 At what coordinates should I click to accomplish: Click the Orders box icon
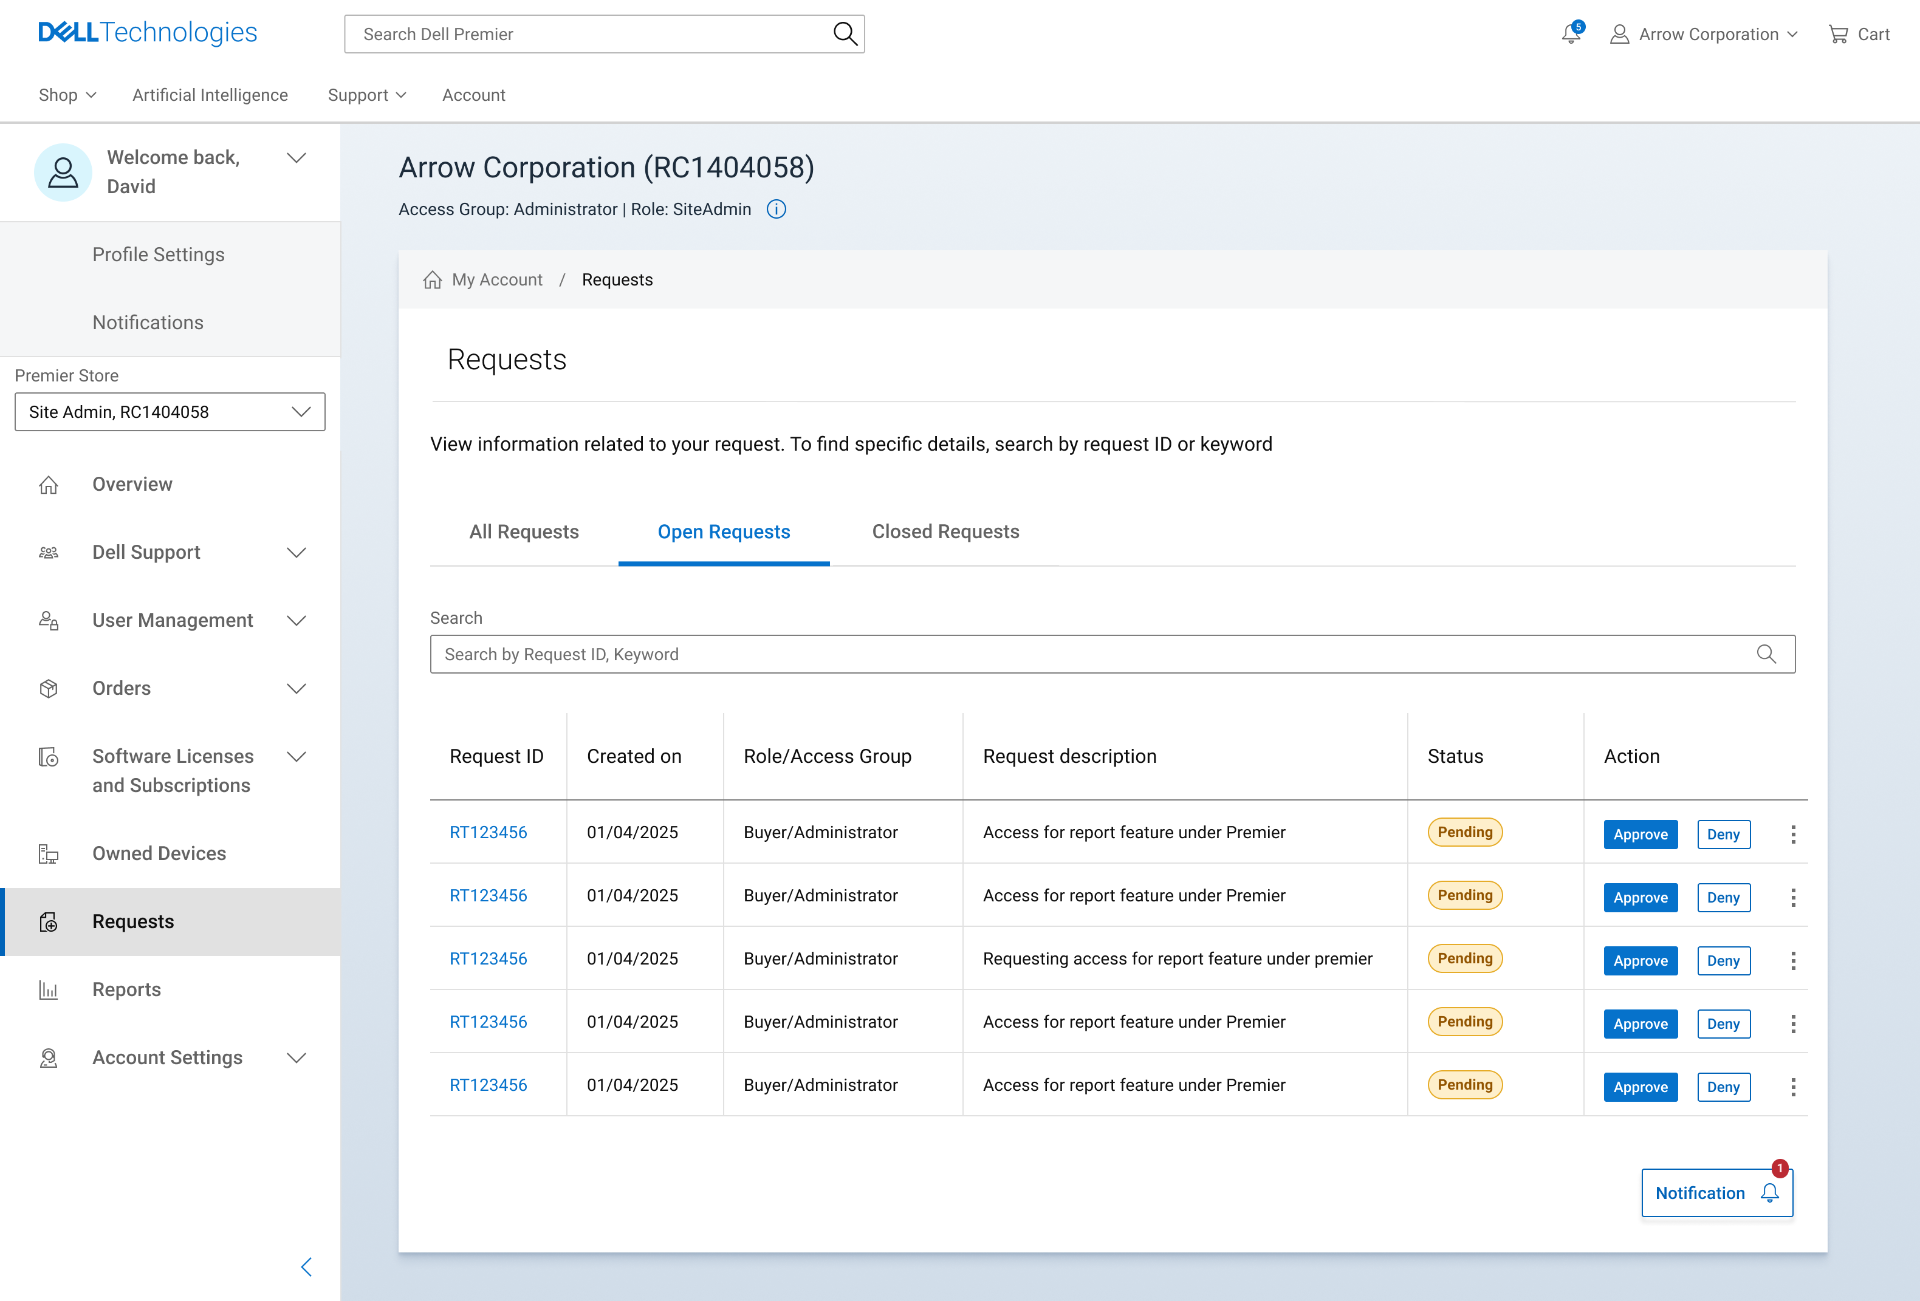click(x=48, y=689)
